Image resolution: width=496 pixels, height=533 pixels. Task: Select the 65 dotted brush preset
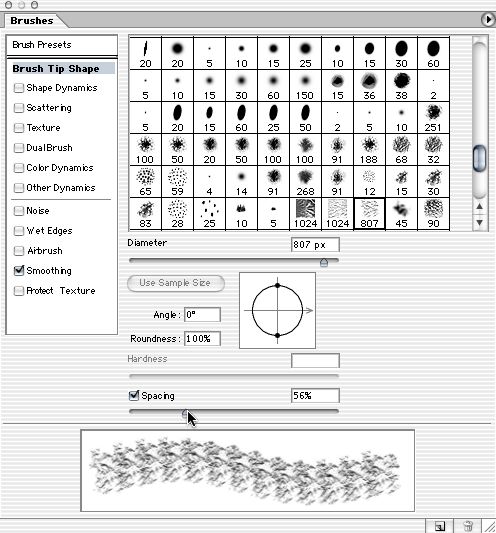[x=146, y=182]
